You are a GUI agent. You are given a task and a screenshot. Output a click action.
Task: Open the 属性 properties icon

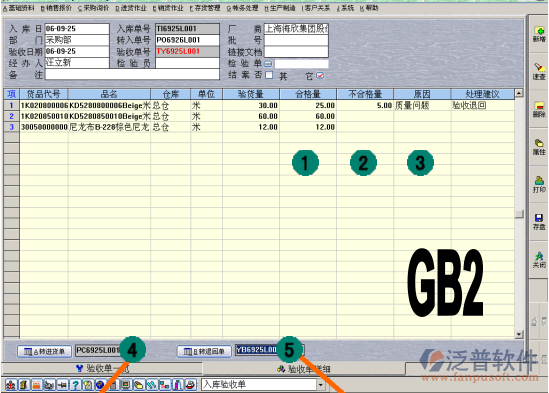539,147
